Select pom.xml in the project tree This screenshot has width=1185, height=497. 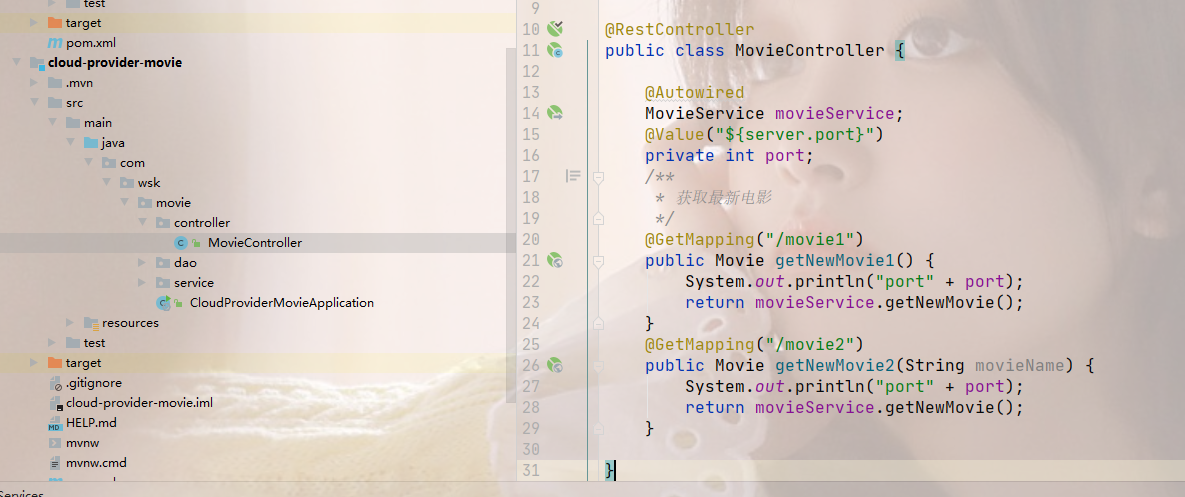[x=91, y=43]
